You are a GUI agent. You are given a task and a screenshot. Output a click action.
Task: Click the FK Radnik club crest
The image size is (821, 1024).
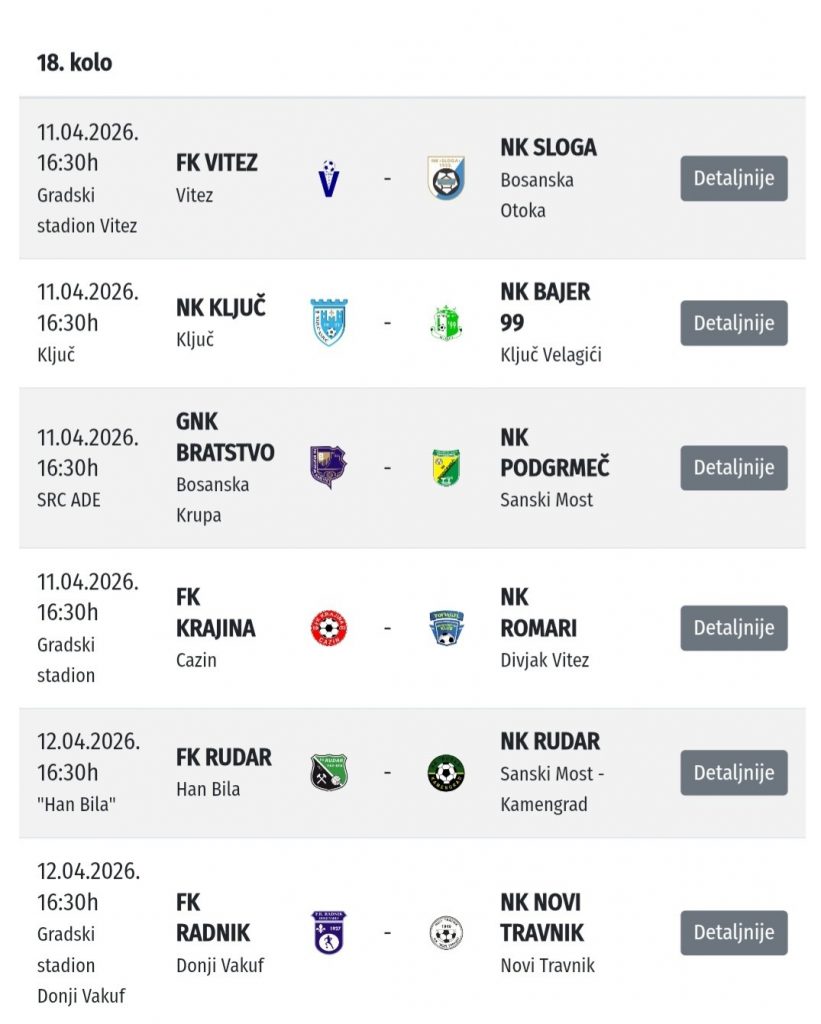click(x=328, y=932)
